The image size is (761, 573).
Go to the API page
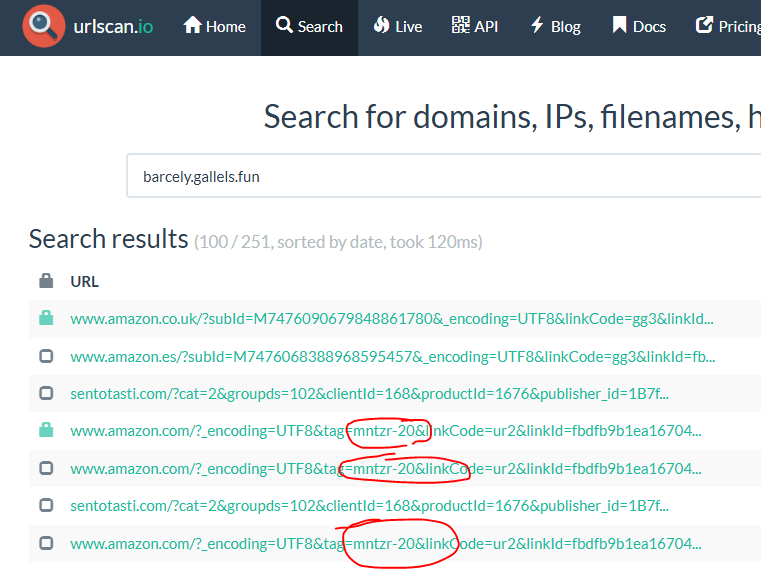click(474, 27)
